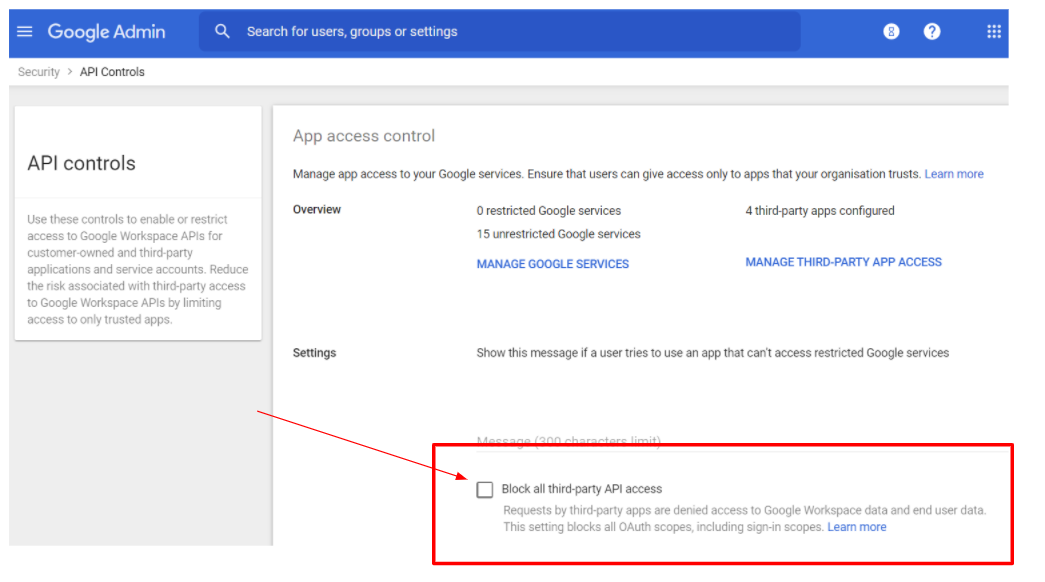Screen dimensions: 1045x582
Task: Click the API controls description paragraph
Action: [138, 269]
